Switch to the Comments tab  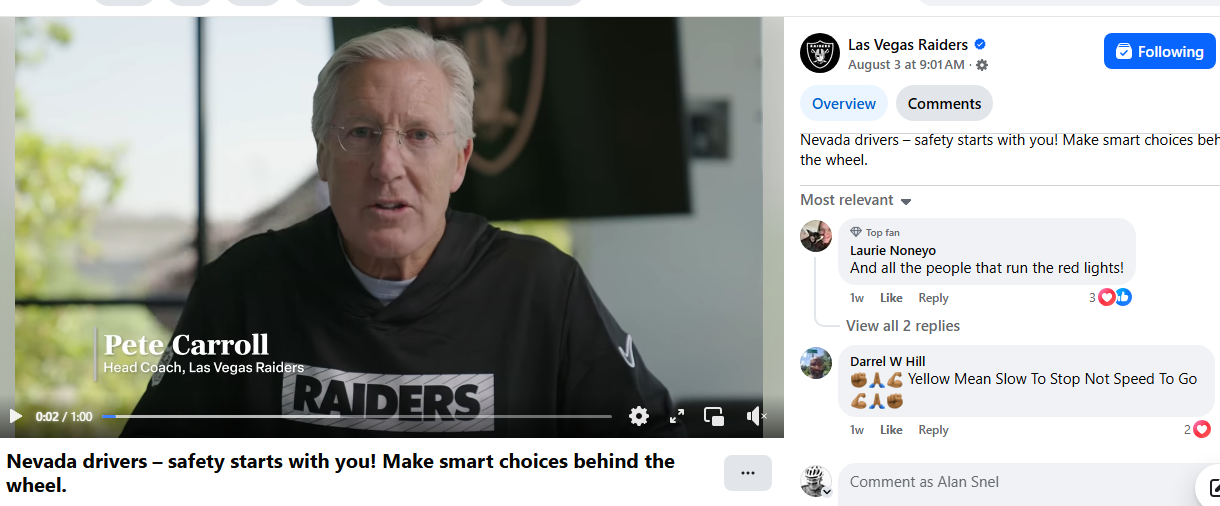tap(945, 104)
